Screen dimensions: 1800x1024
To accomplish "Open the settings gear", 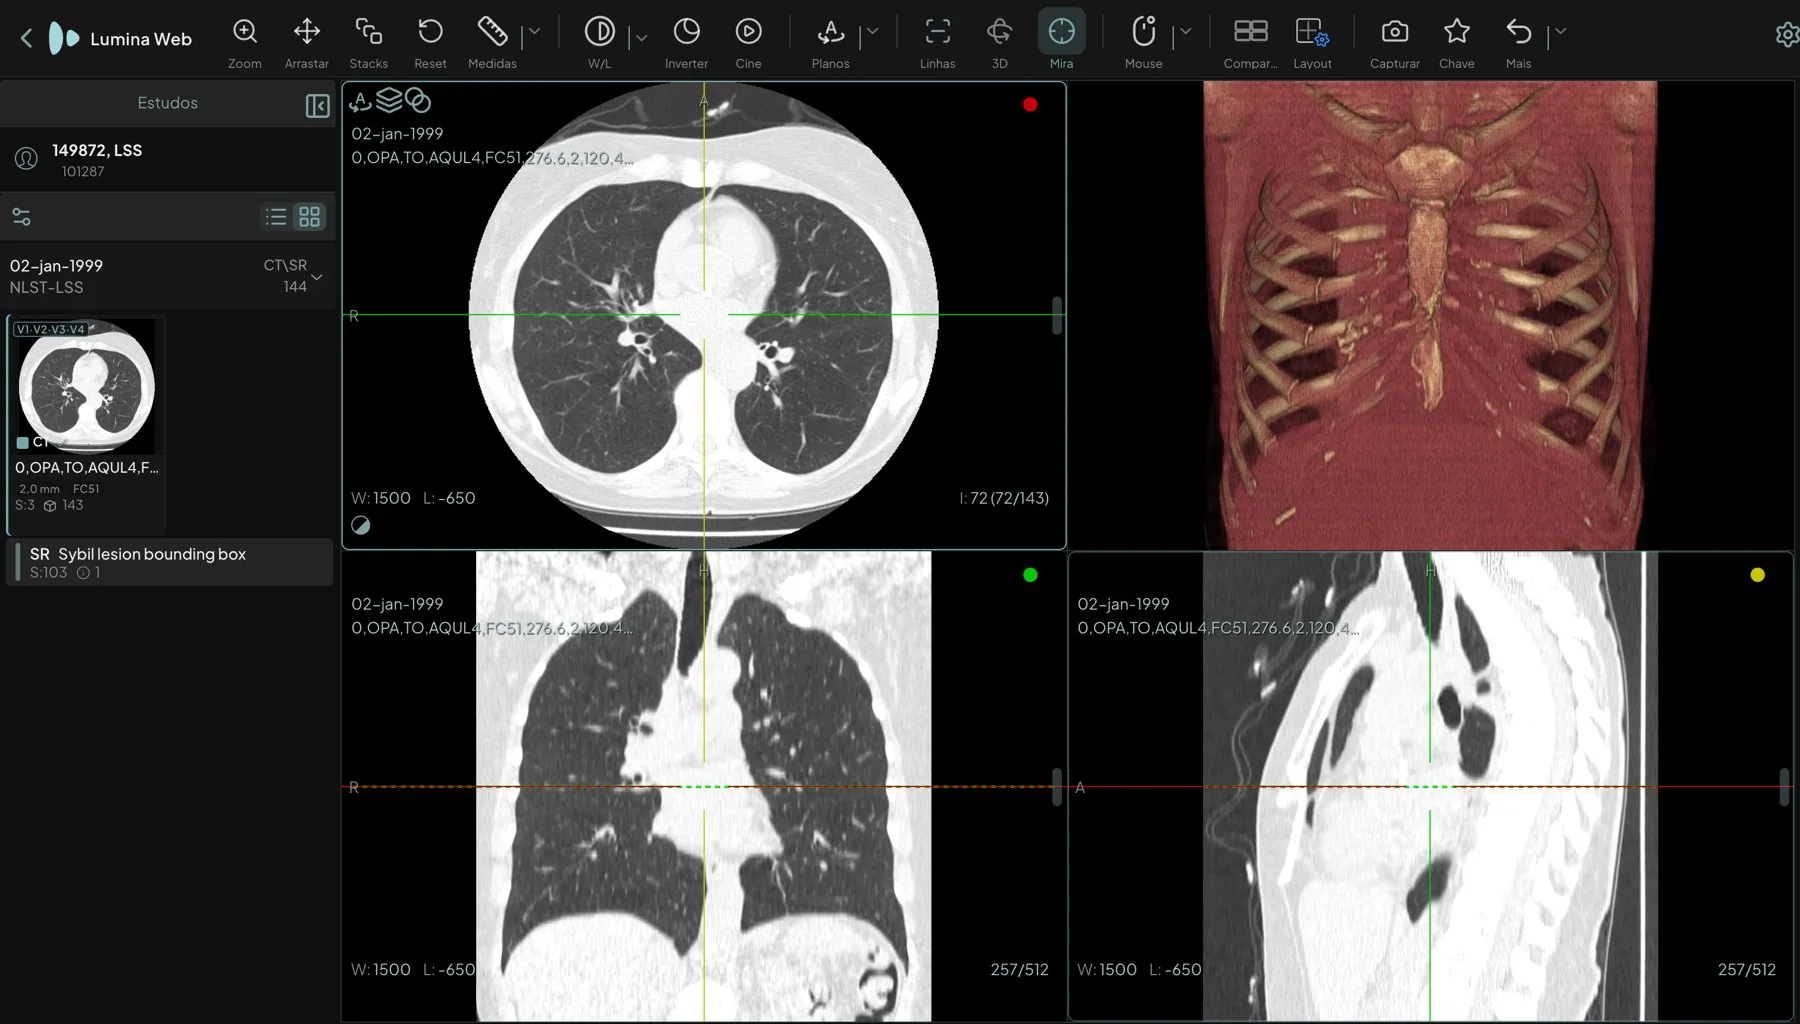I will point(1786,35).
